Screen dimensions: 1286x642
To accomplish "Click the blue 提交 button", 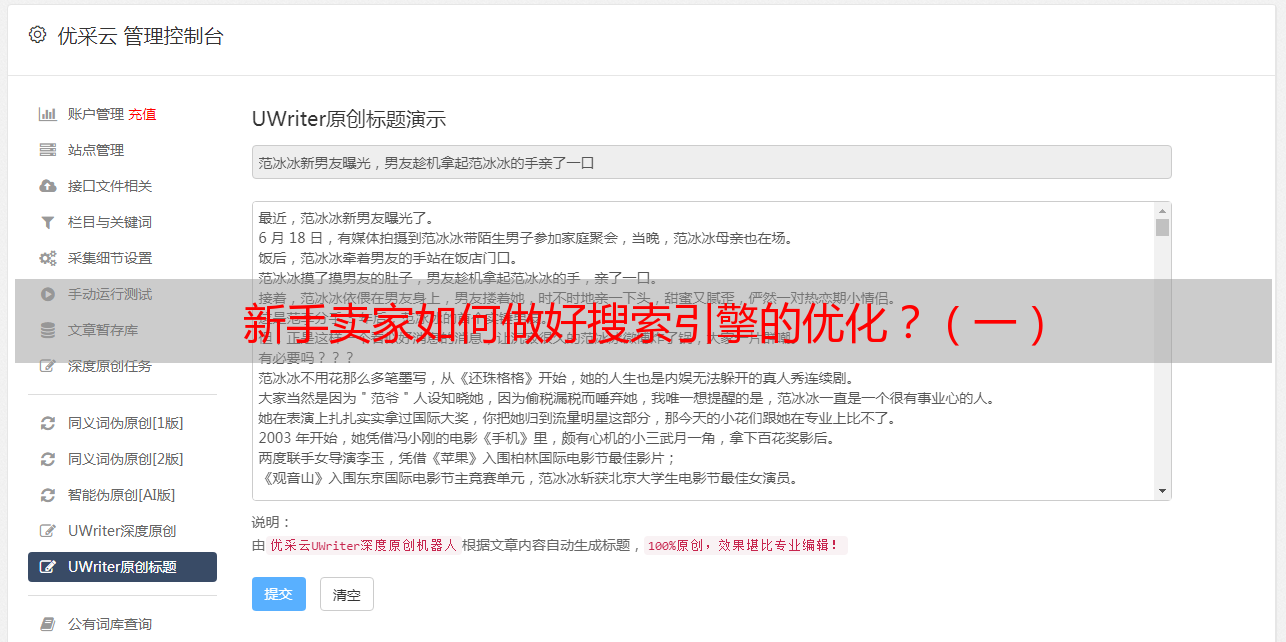I will pyautogui.click(x=279, y=594).
